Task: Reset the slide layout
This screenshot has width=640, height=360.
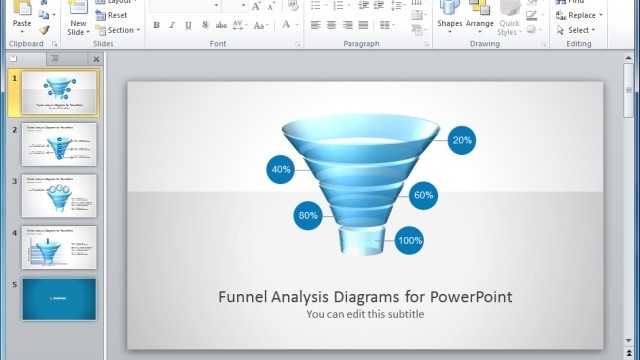Action: point(111,15)
